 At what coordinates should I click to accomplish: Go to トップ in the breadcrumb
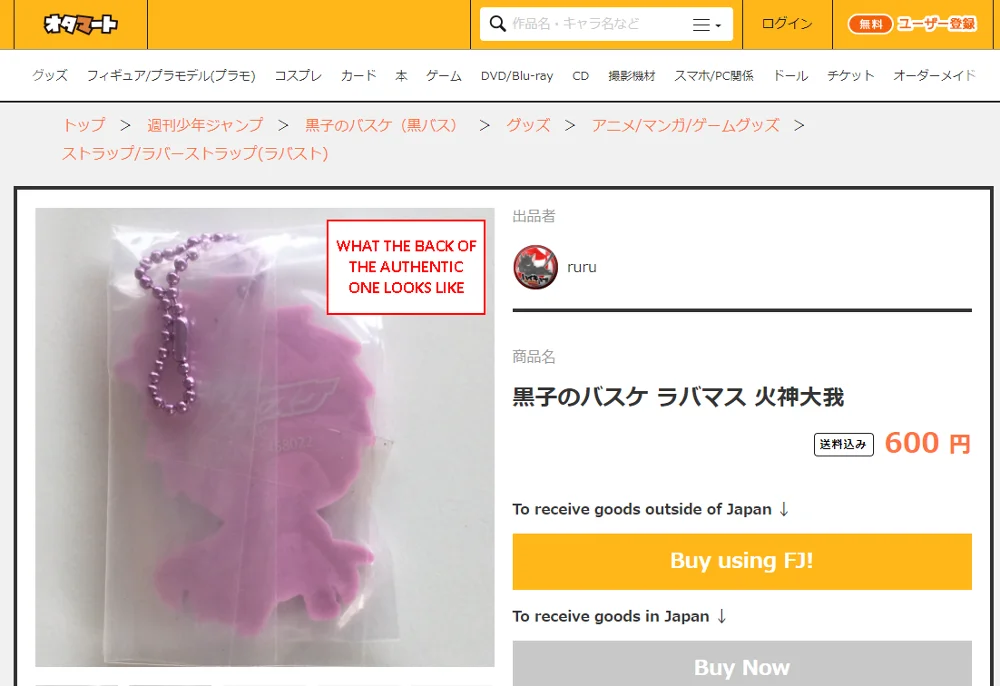[x=84, y=125]
